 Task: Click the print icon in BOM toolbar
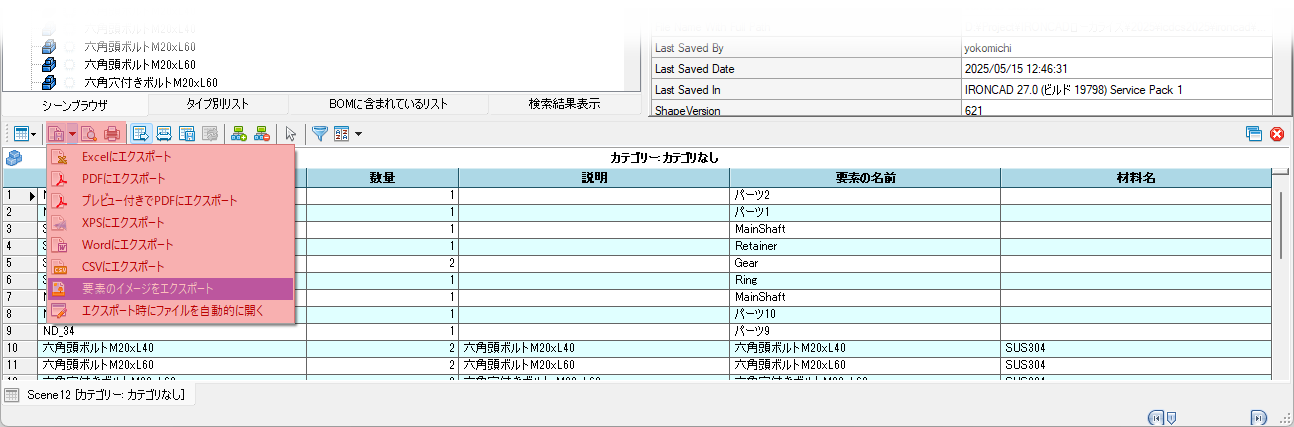(x=112, y=133)
